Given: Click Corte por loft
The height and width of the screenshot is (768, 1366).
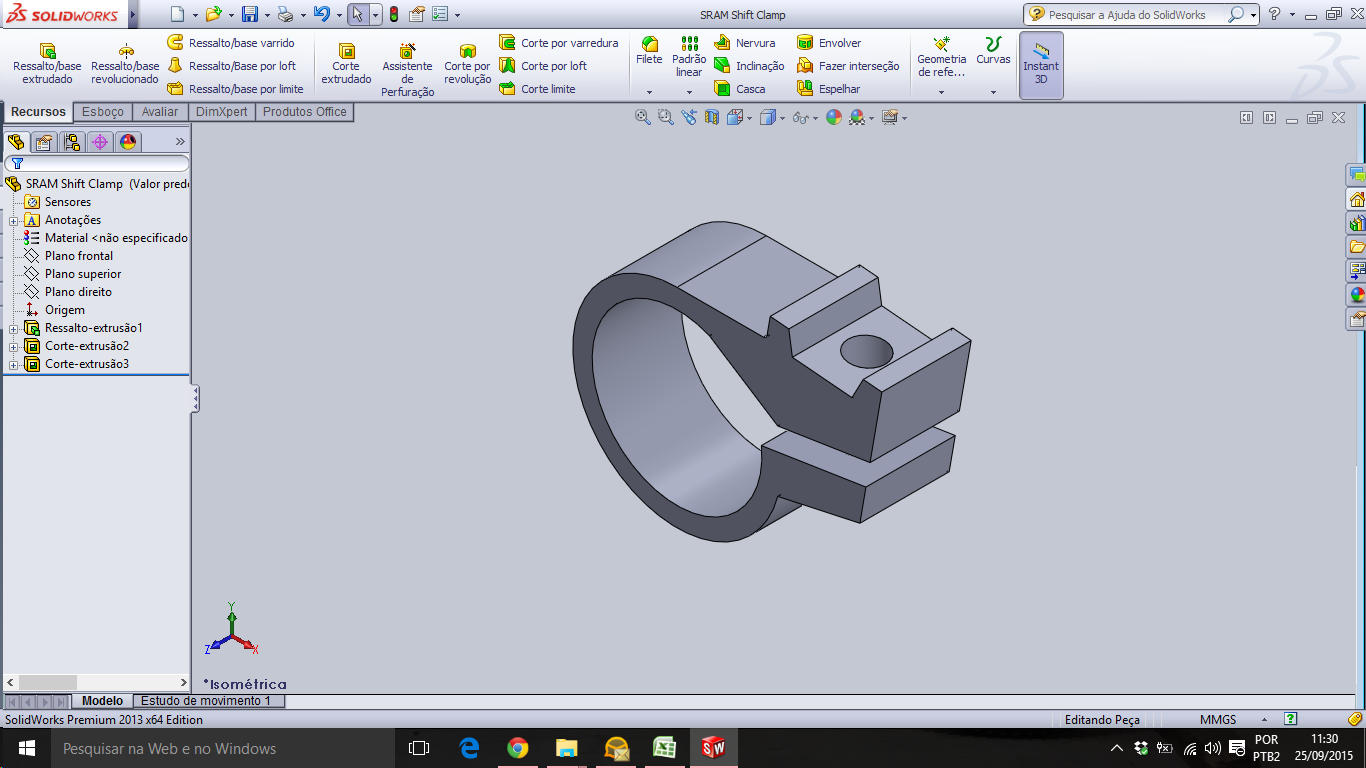Looking at the screenshot, I should coord(543,66).
